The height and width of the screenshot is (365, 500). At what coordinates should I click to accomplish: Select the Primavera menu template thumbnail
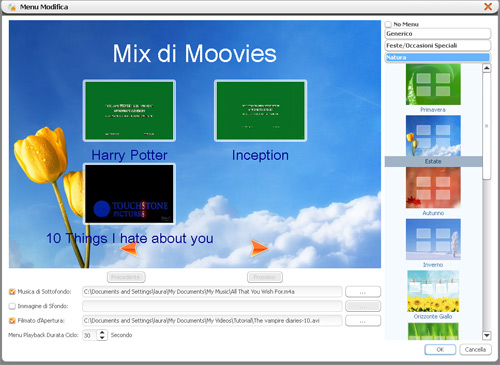pyautogui.click(x=433, y=84)
